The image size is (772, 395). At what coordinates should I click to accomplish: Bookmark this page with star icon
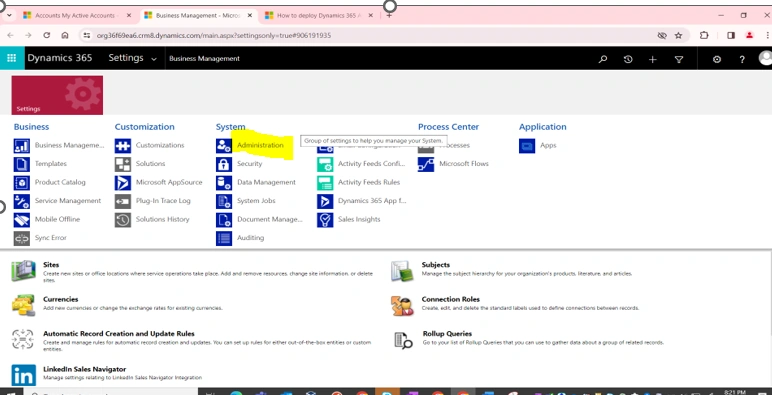coord(678,35)
